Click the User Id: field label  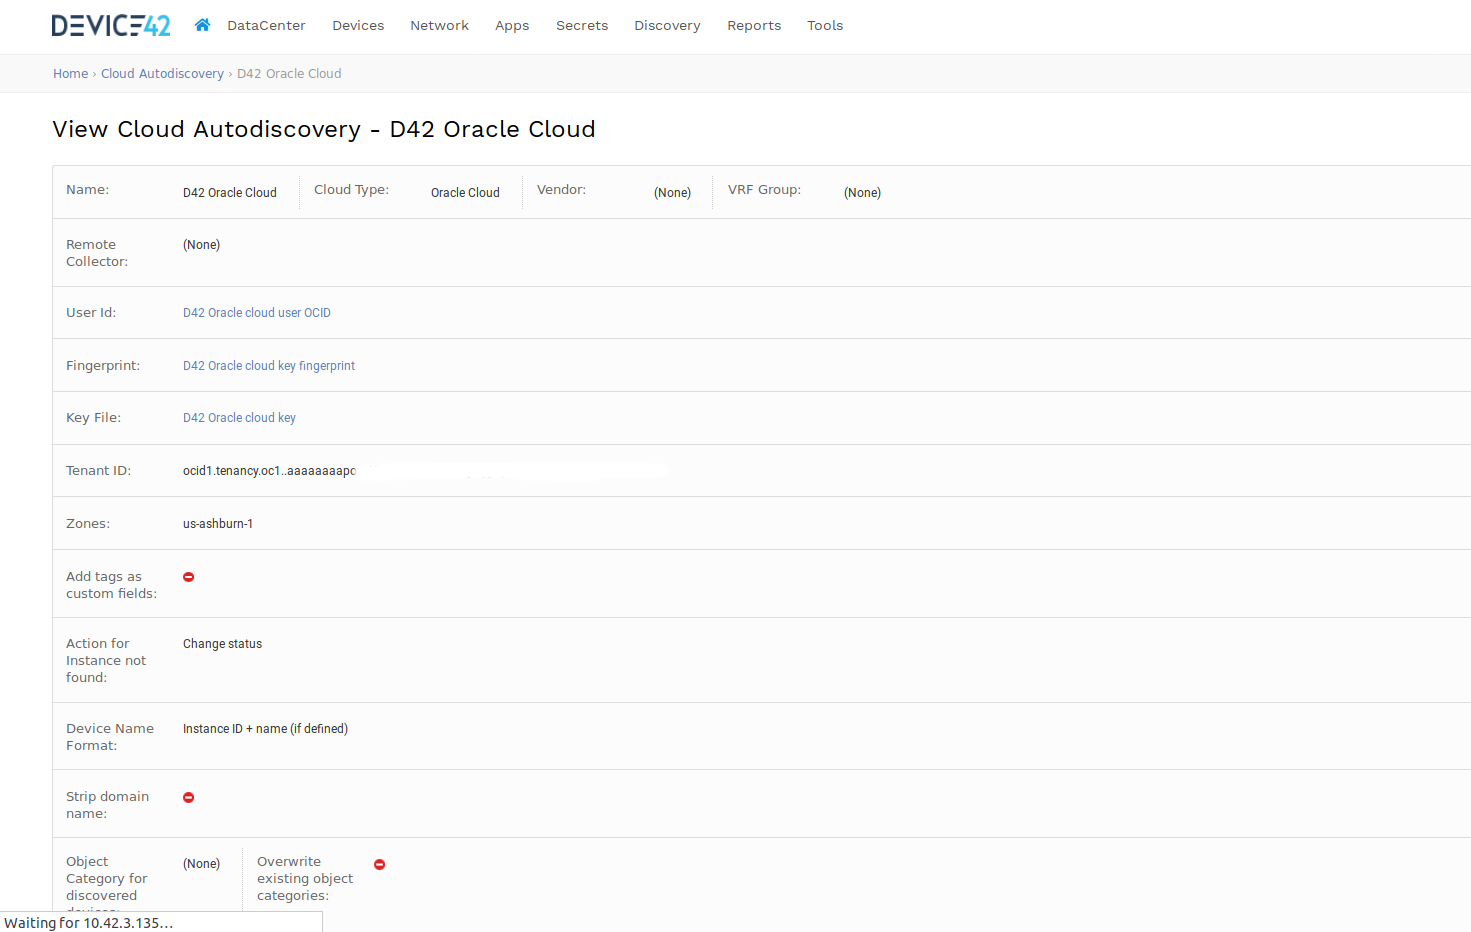pyautogui.click(x=91, y=313)
